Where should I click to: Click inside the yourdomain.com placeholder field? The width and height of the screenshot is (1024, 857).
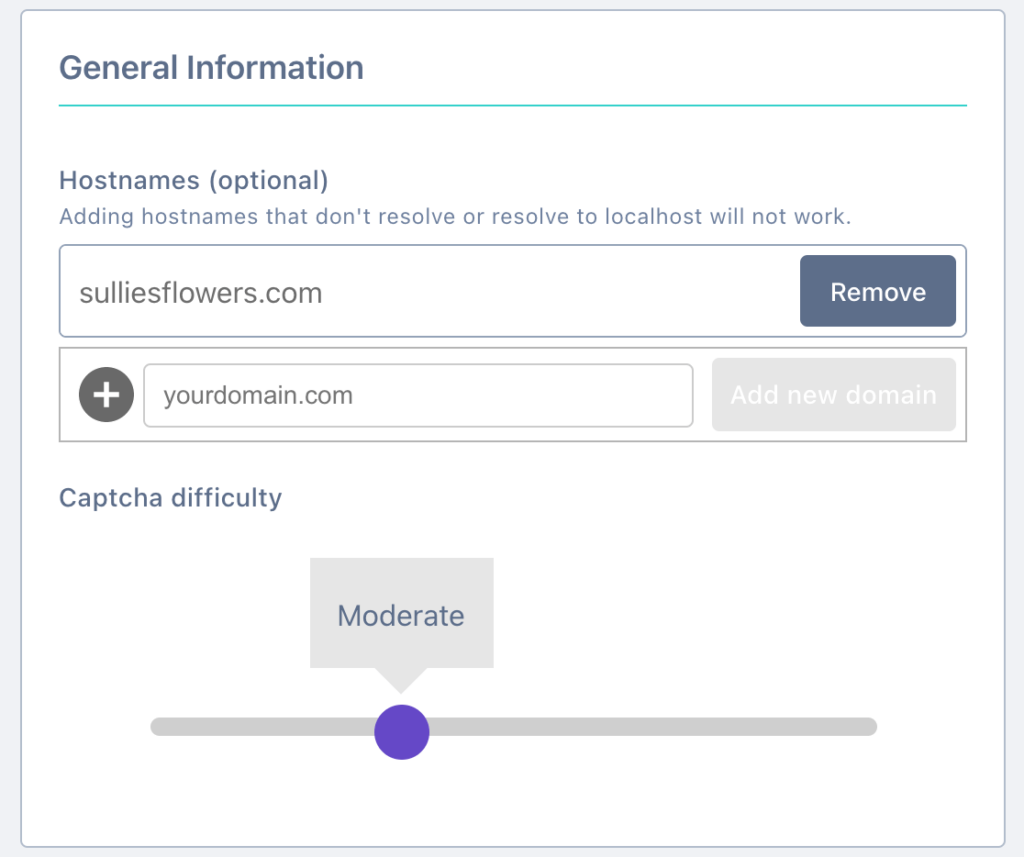click(418, 395)
